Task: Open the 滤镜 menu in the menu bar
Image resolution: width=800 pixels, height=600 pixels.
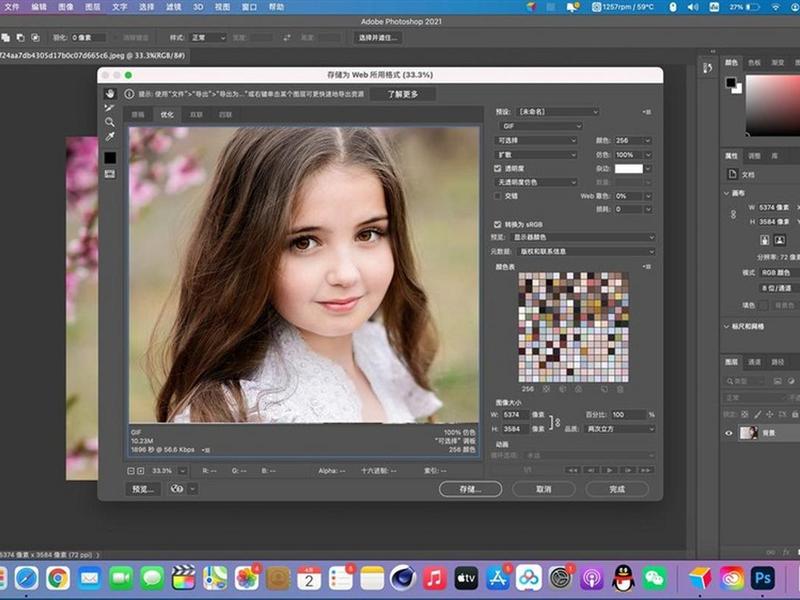Action: pyautogui.click(x=174, y=7)
